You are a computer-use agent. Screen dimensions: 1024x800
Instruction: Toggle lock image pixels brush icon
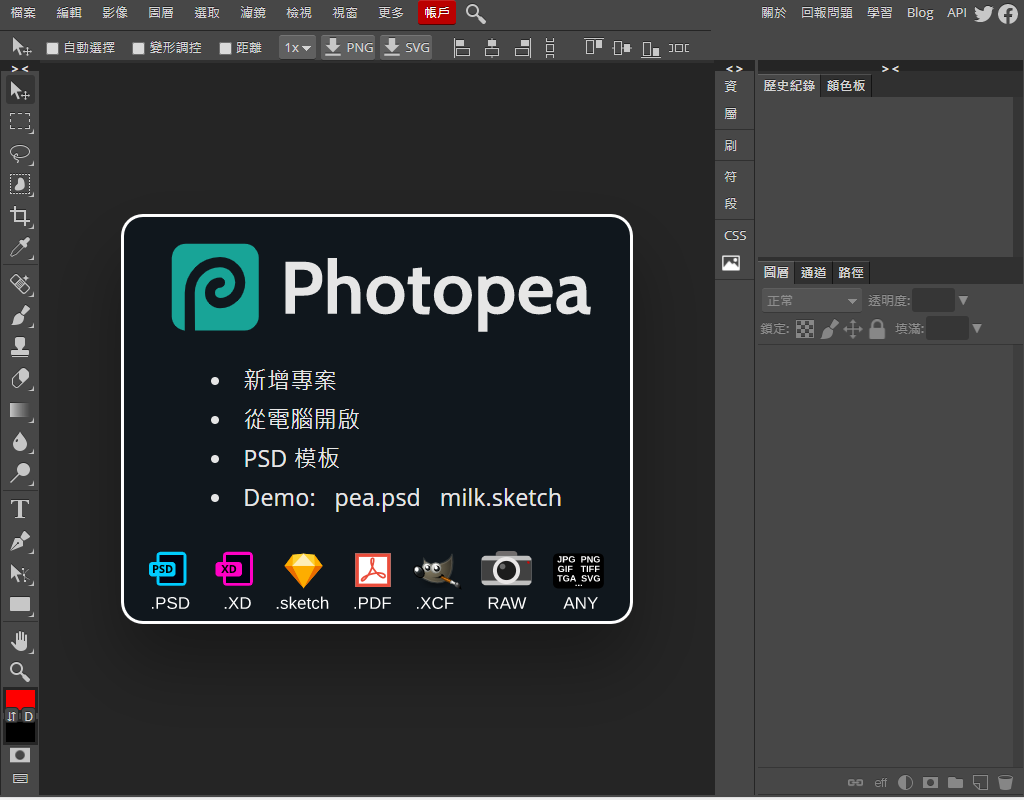[829, 329]
